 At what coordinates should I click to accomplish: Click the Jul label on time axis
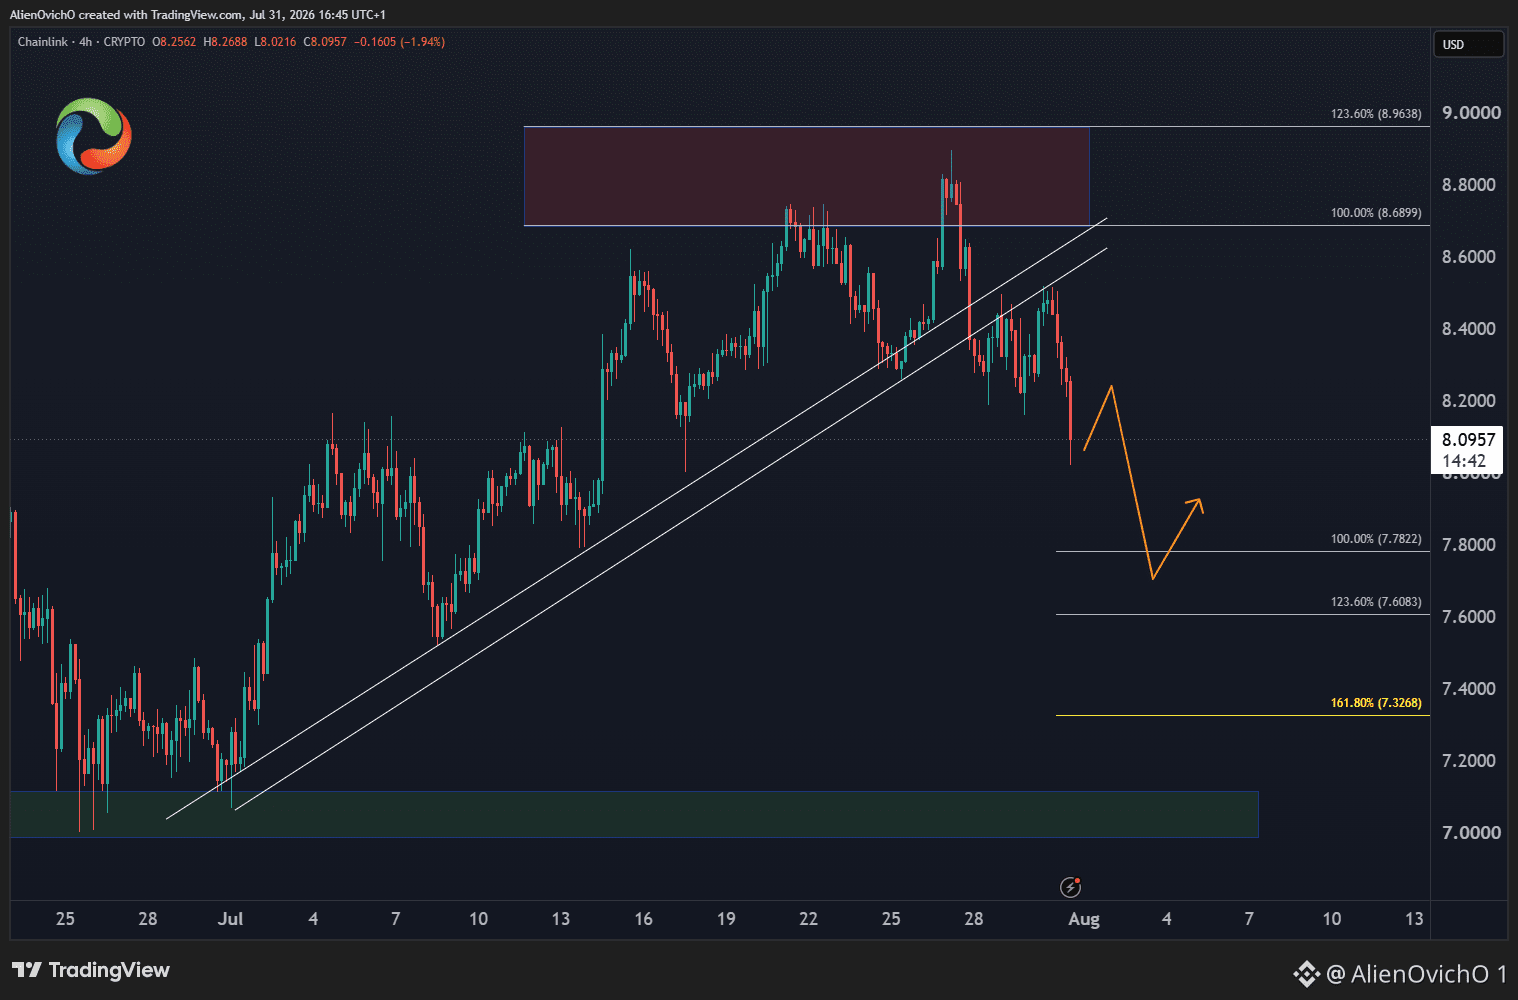pyautogui.click(x=230, y=919)
